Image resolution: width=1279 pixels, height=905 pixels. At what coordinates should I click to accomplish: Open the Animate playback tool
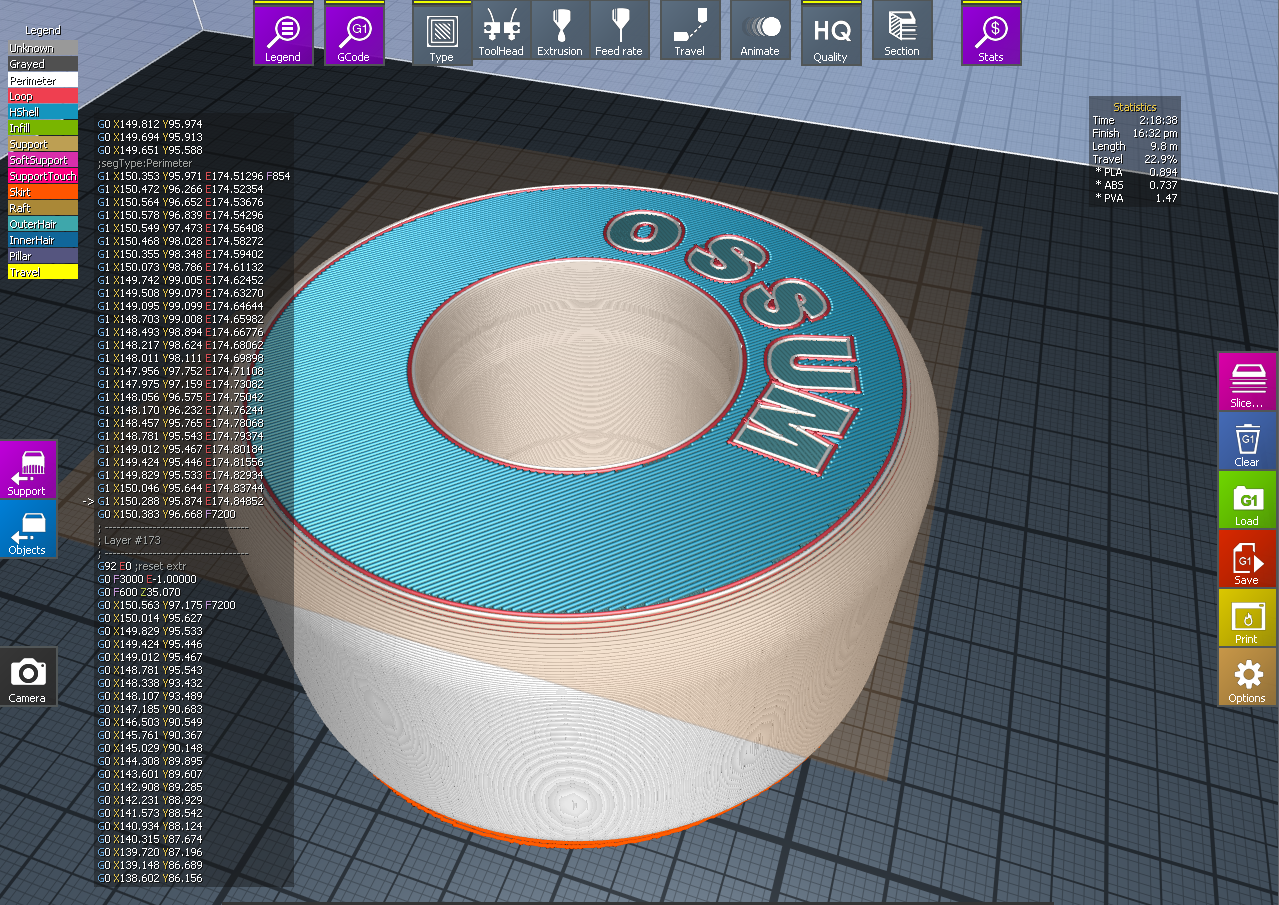coord(760,30)
